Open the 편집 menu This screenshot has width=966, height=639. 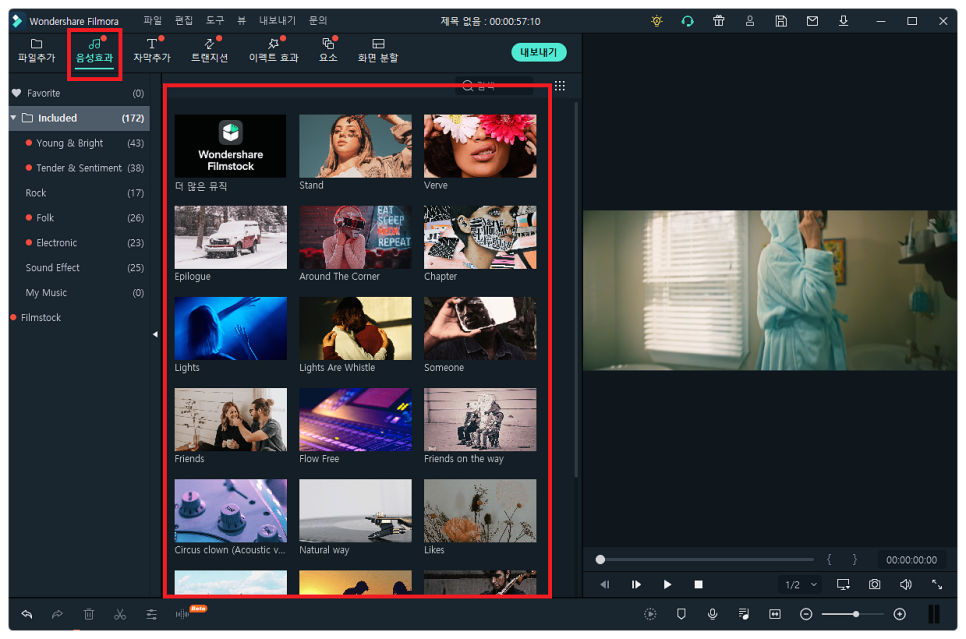tap(184, 21)
